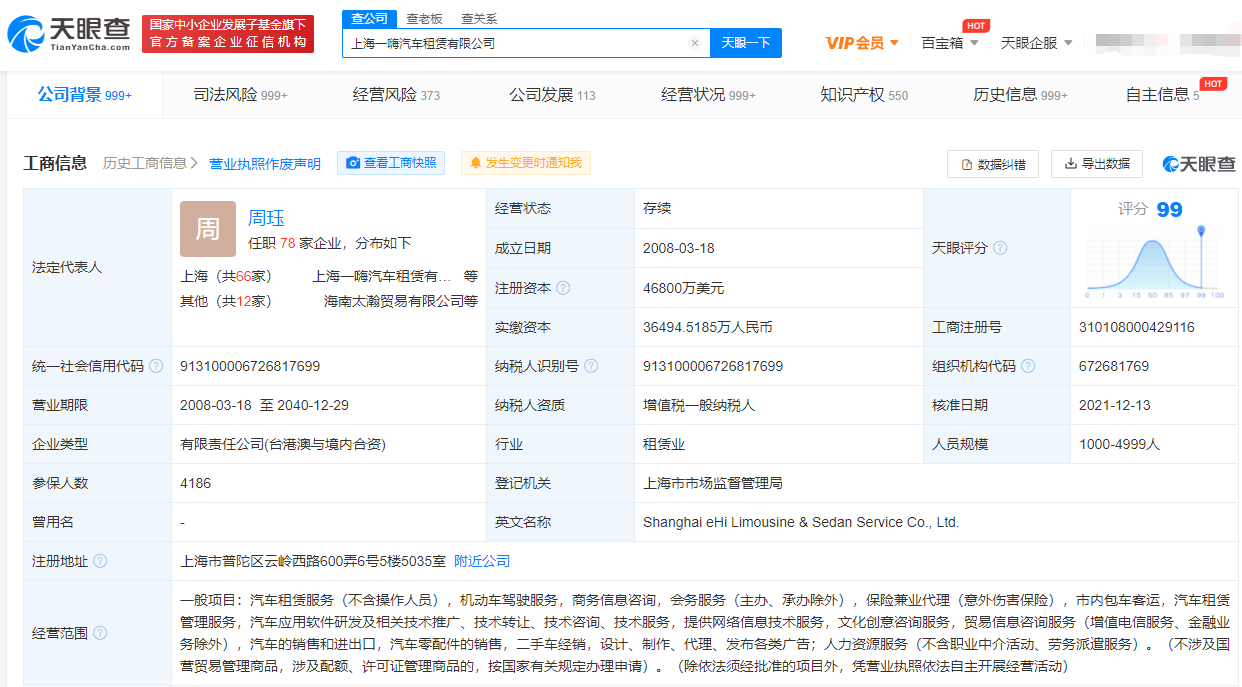Expand the VIP会员 dropdown
Image resolution: width=1242 pixels, height=687 pixels.
click(x=862, y=43)
